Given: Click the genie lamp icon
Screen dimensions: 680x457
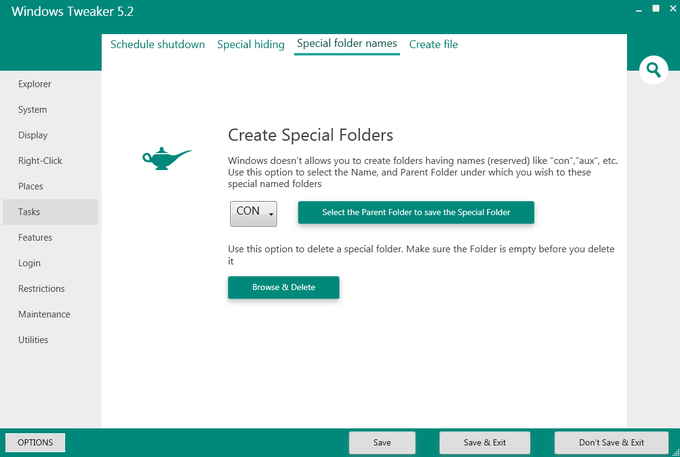Looking at the screenshot, I should [x=167, y=158].
